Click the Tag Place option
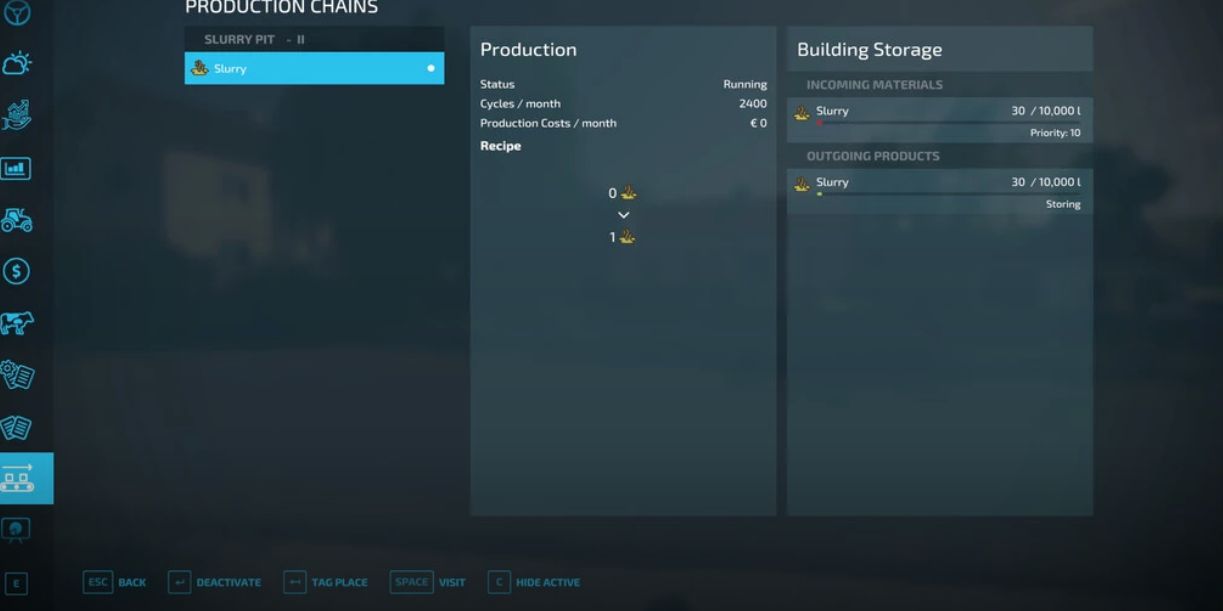 click(326, 582)
